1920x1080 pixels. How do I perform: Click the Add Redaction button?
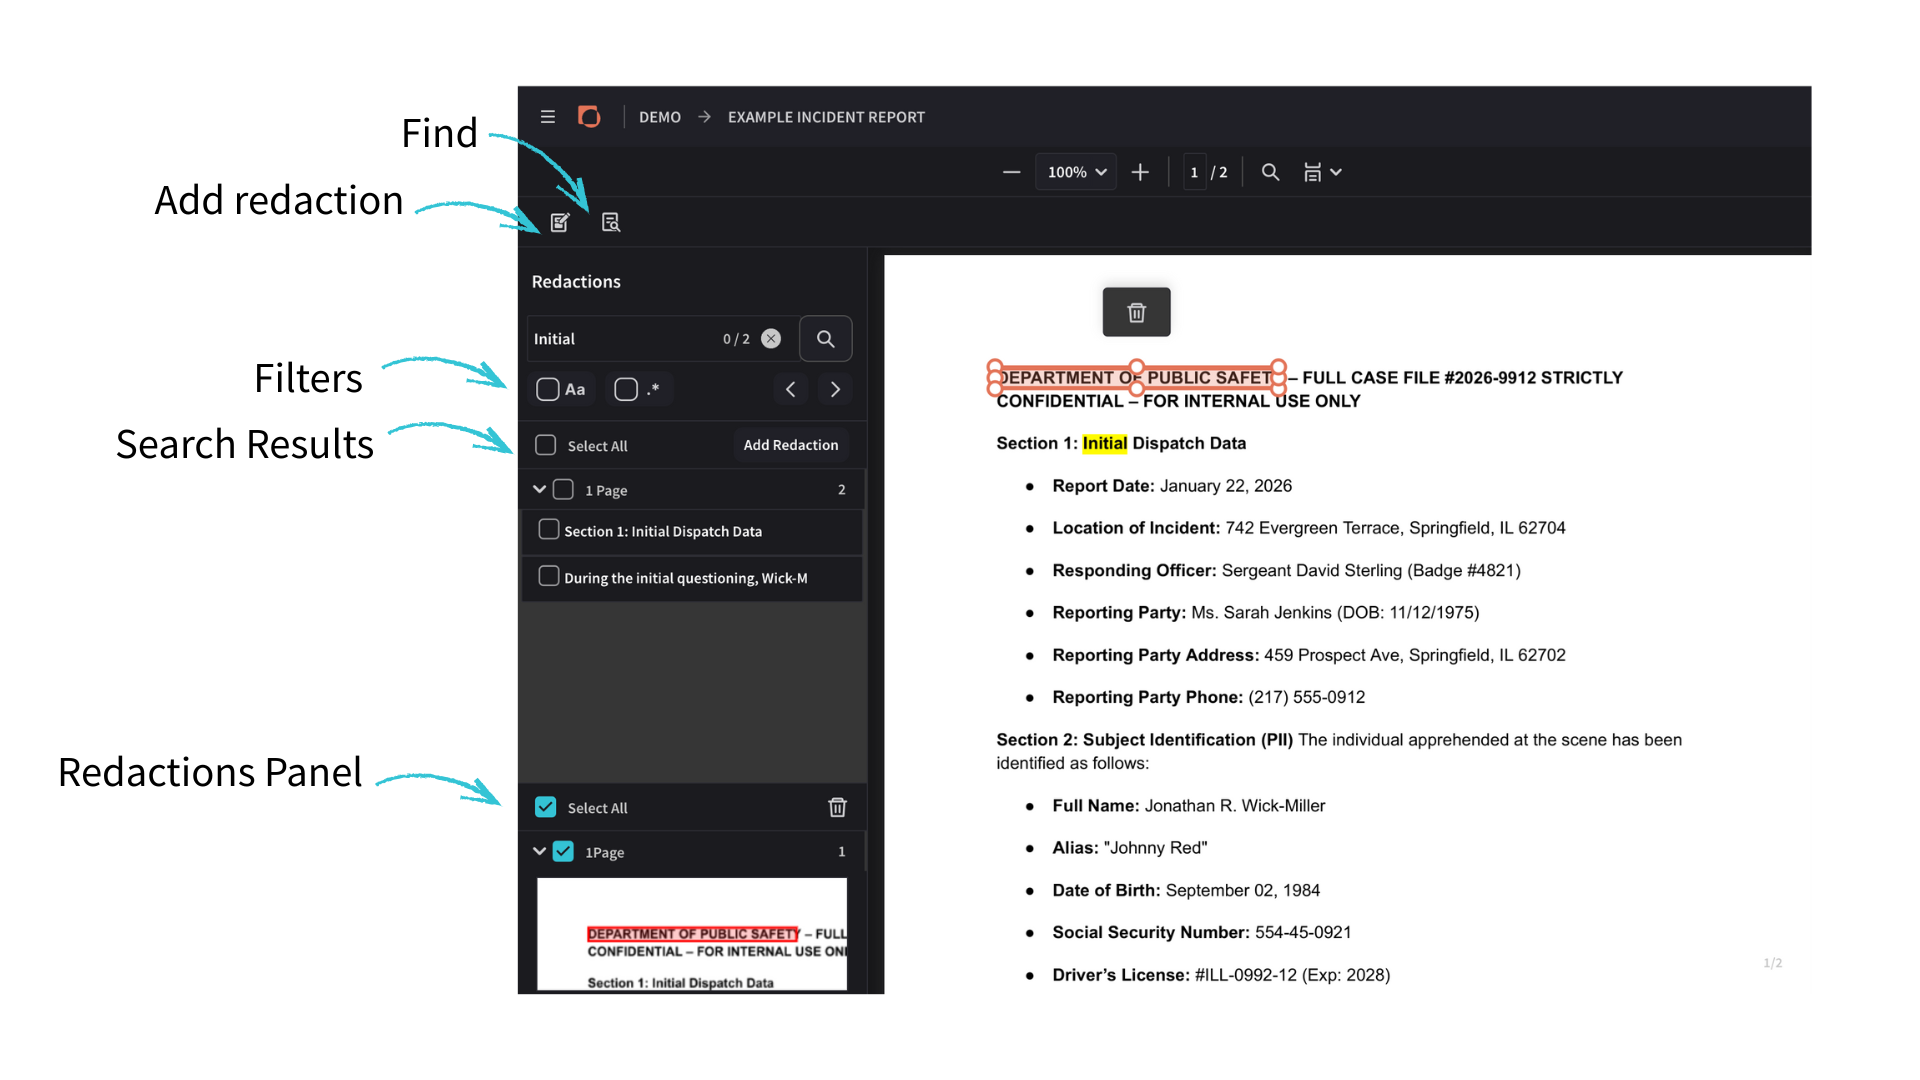pyautogui.click(x=790, y=445)
